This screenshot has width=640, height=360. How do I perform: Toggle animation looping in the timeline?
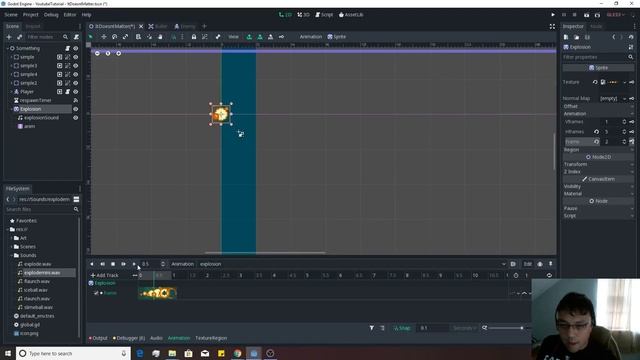tap(549, 276)
